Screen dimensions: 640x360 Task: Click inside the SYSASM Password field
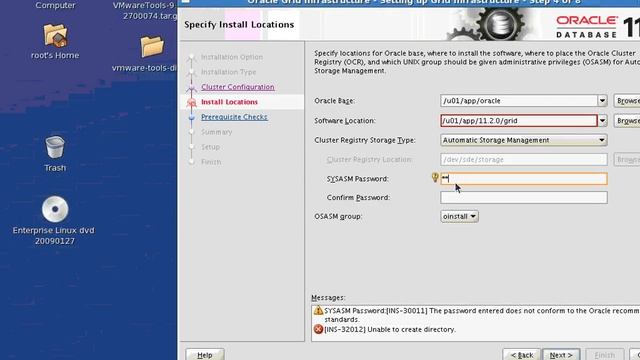tap(524, 179)
